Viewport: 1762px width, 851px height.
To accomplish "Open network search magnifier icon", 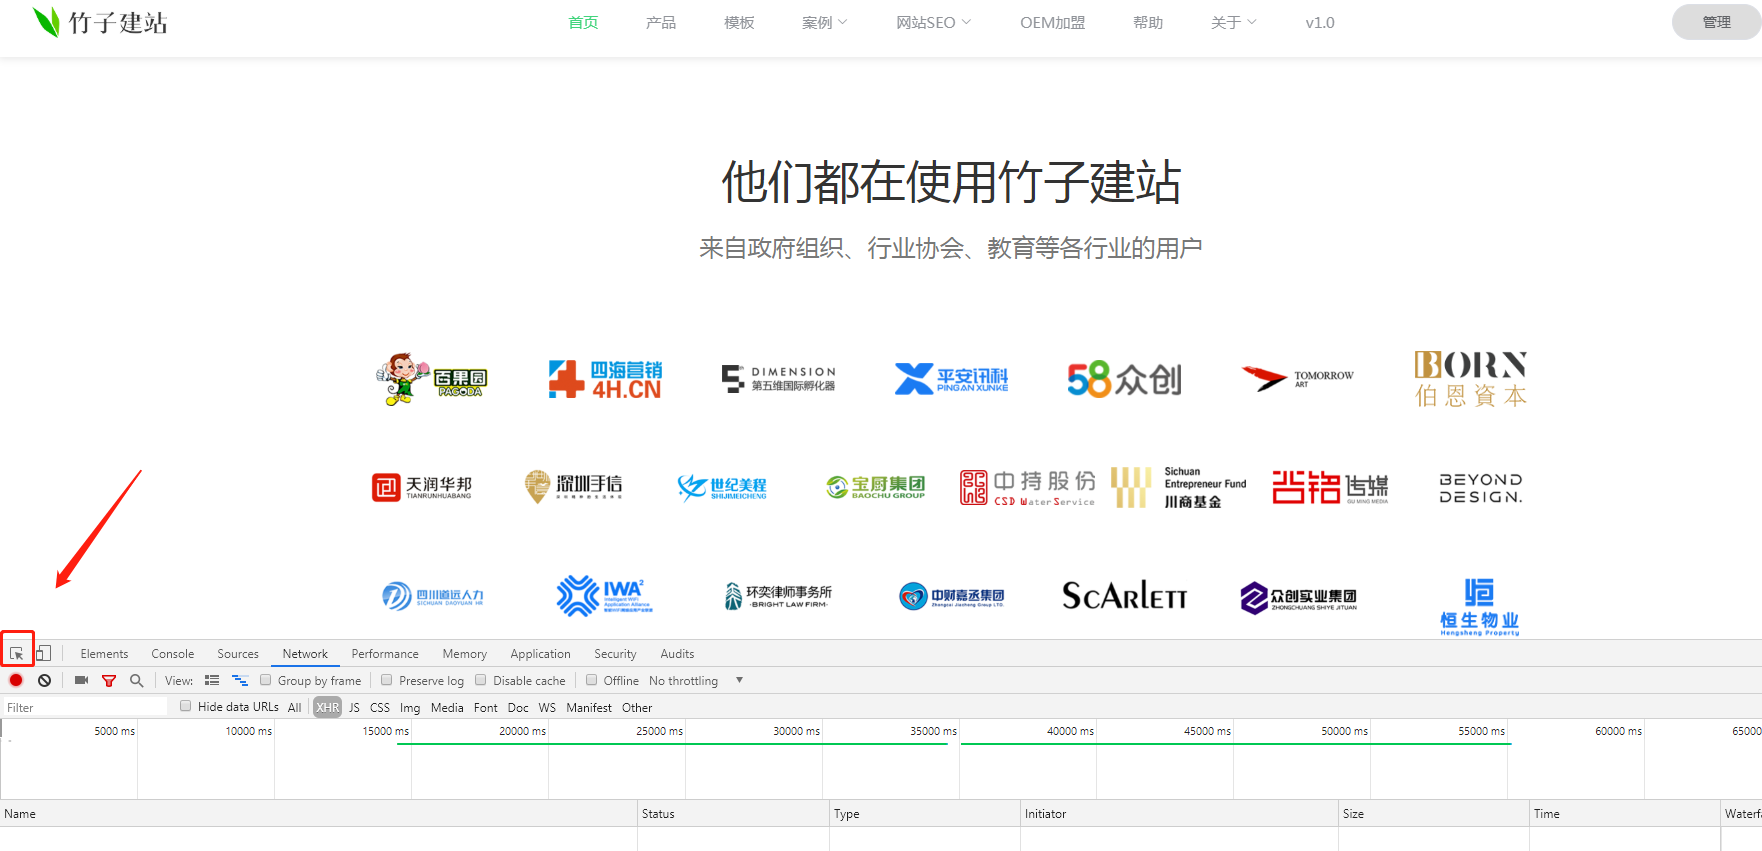I will [x=136, y=680].
